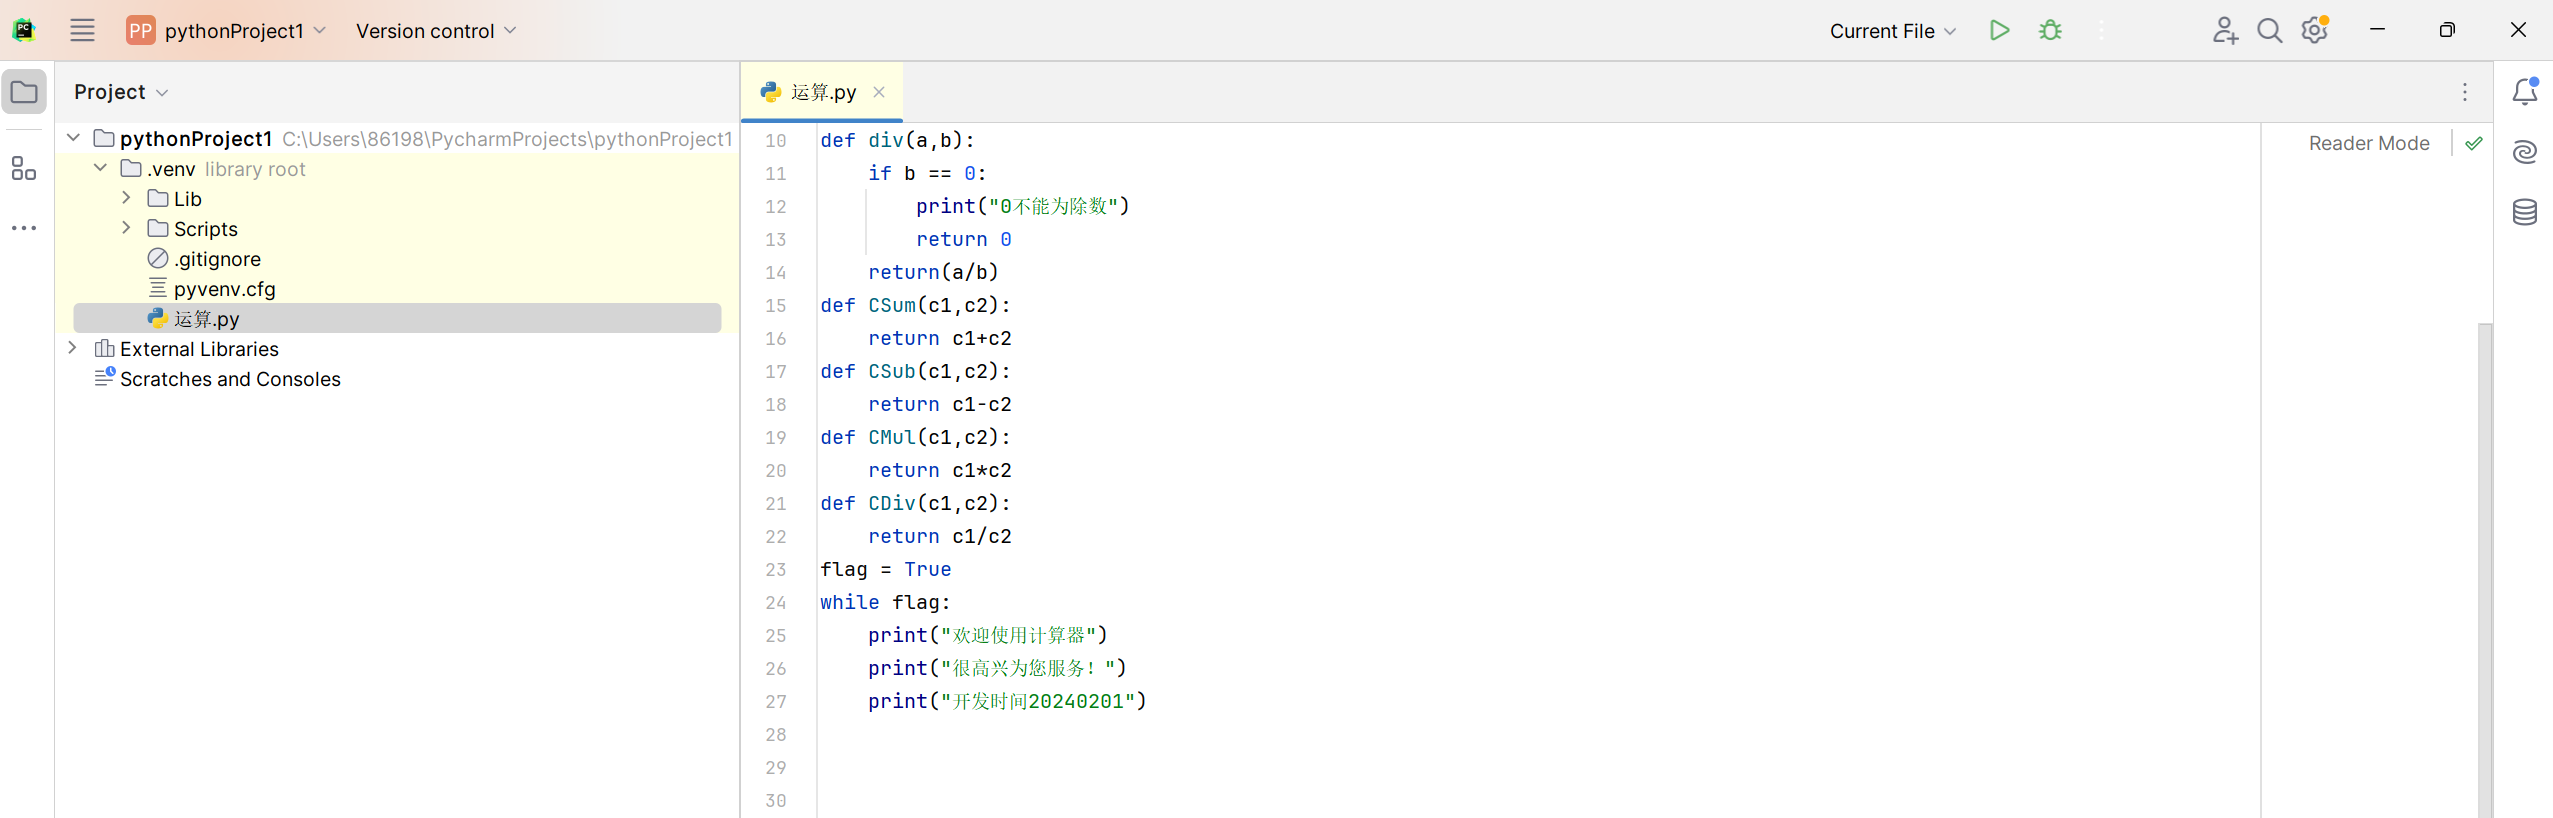2553x818 pixels.
Task: Open the Code With Me add-user icon
Action: click(x=2224, y=31)
